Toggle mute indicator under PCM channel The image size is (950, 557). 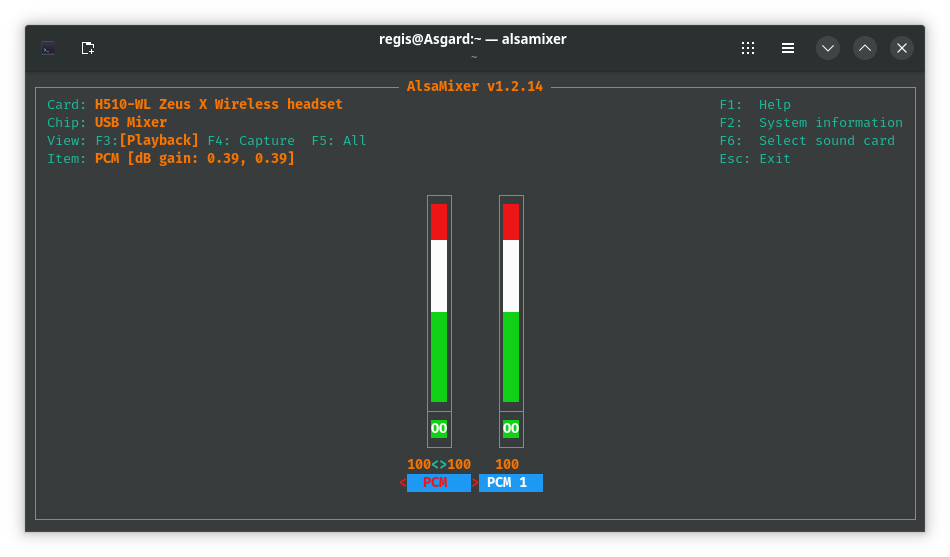pos(439,429)
